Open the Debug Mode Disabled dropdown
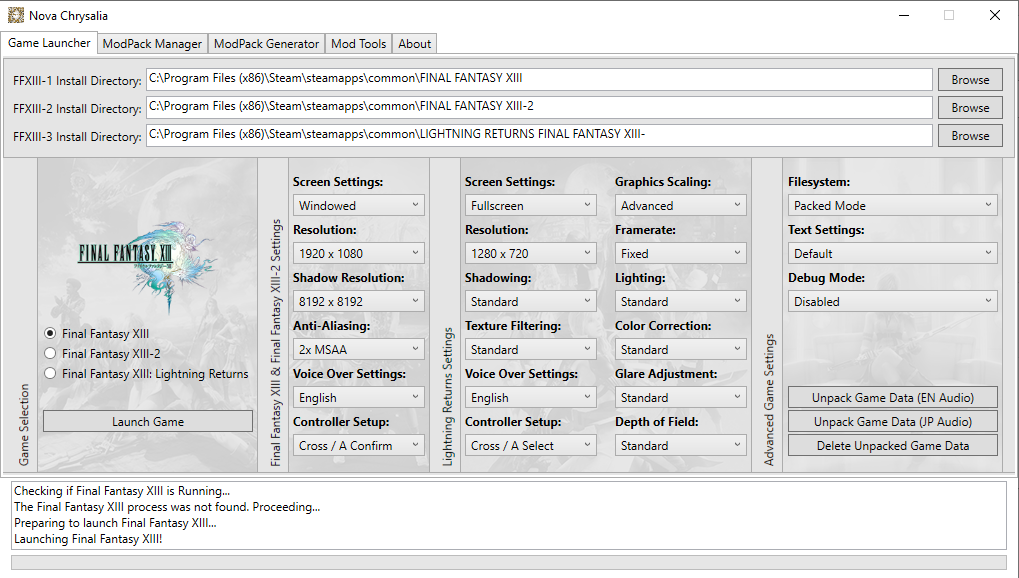The image size is (1019, 578). (893, 302)
